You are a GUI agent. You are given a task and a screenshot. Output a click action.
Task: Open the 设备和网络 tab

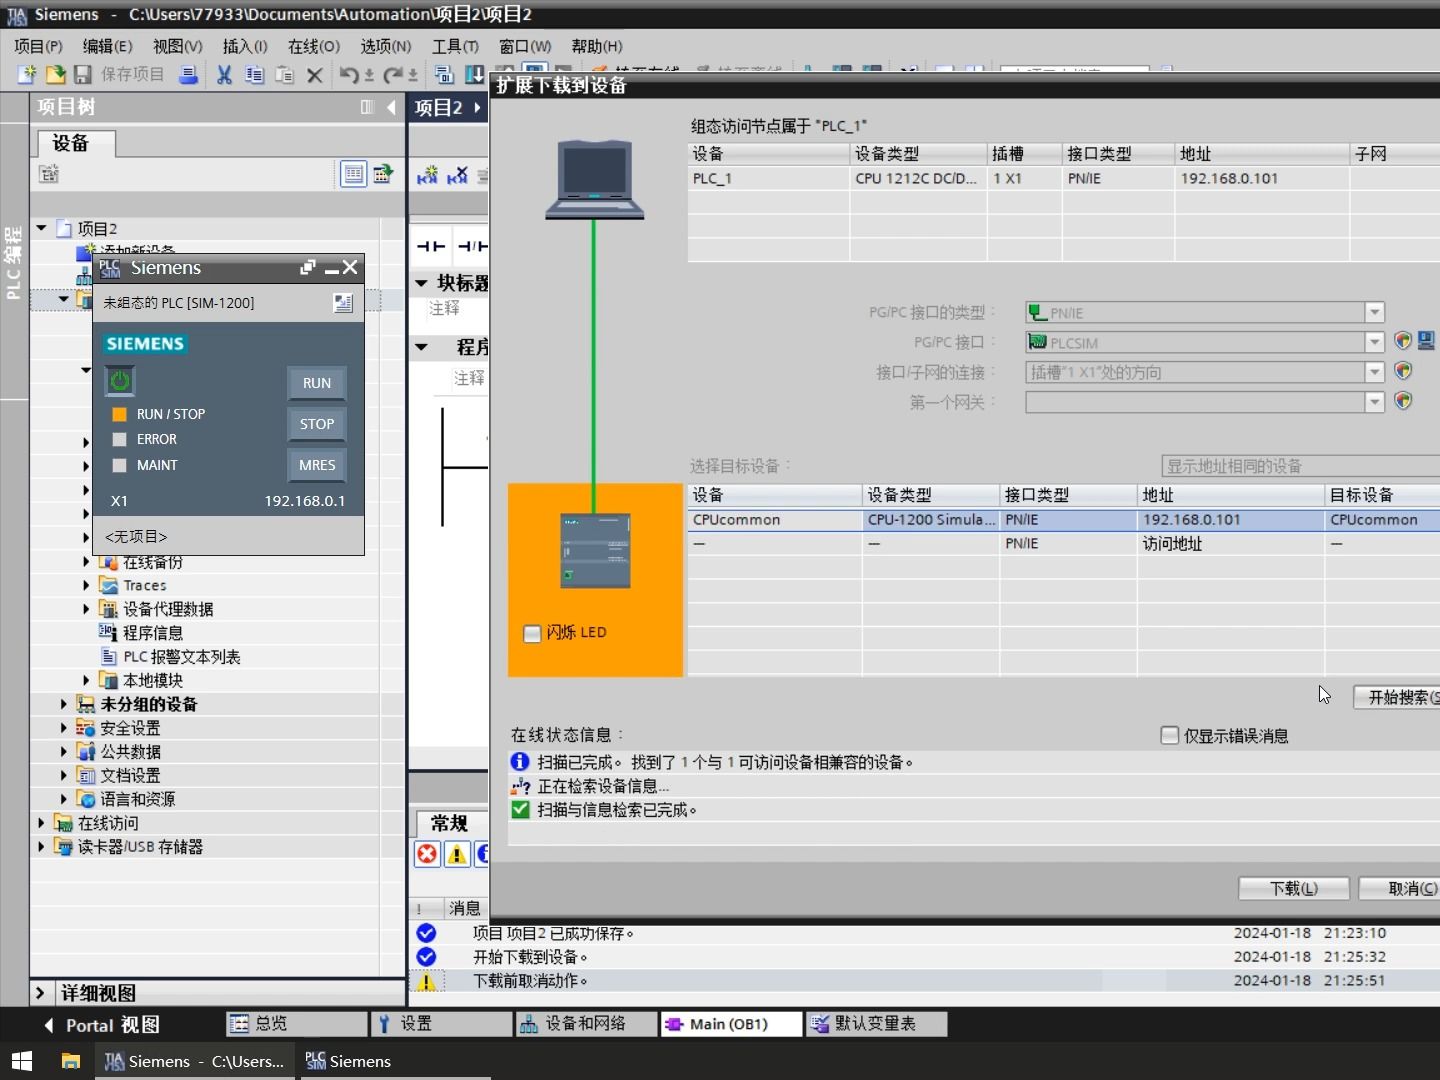coord(586,1024)
